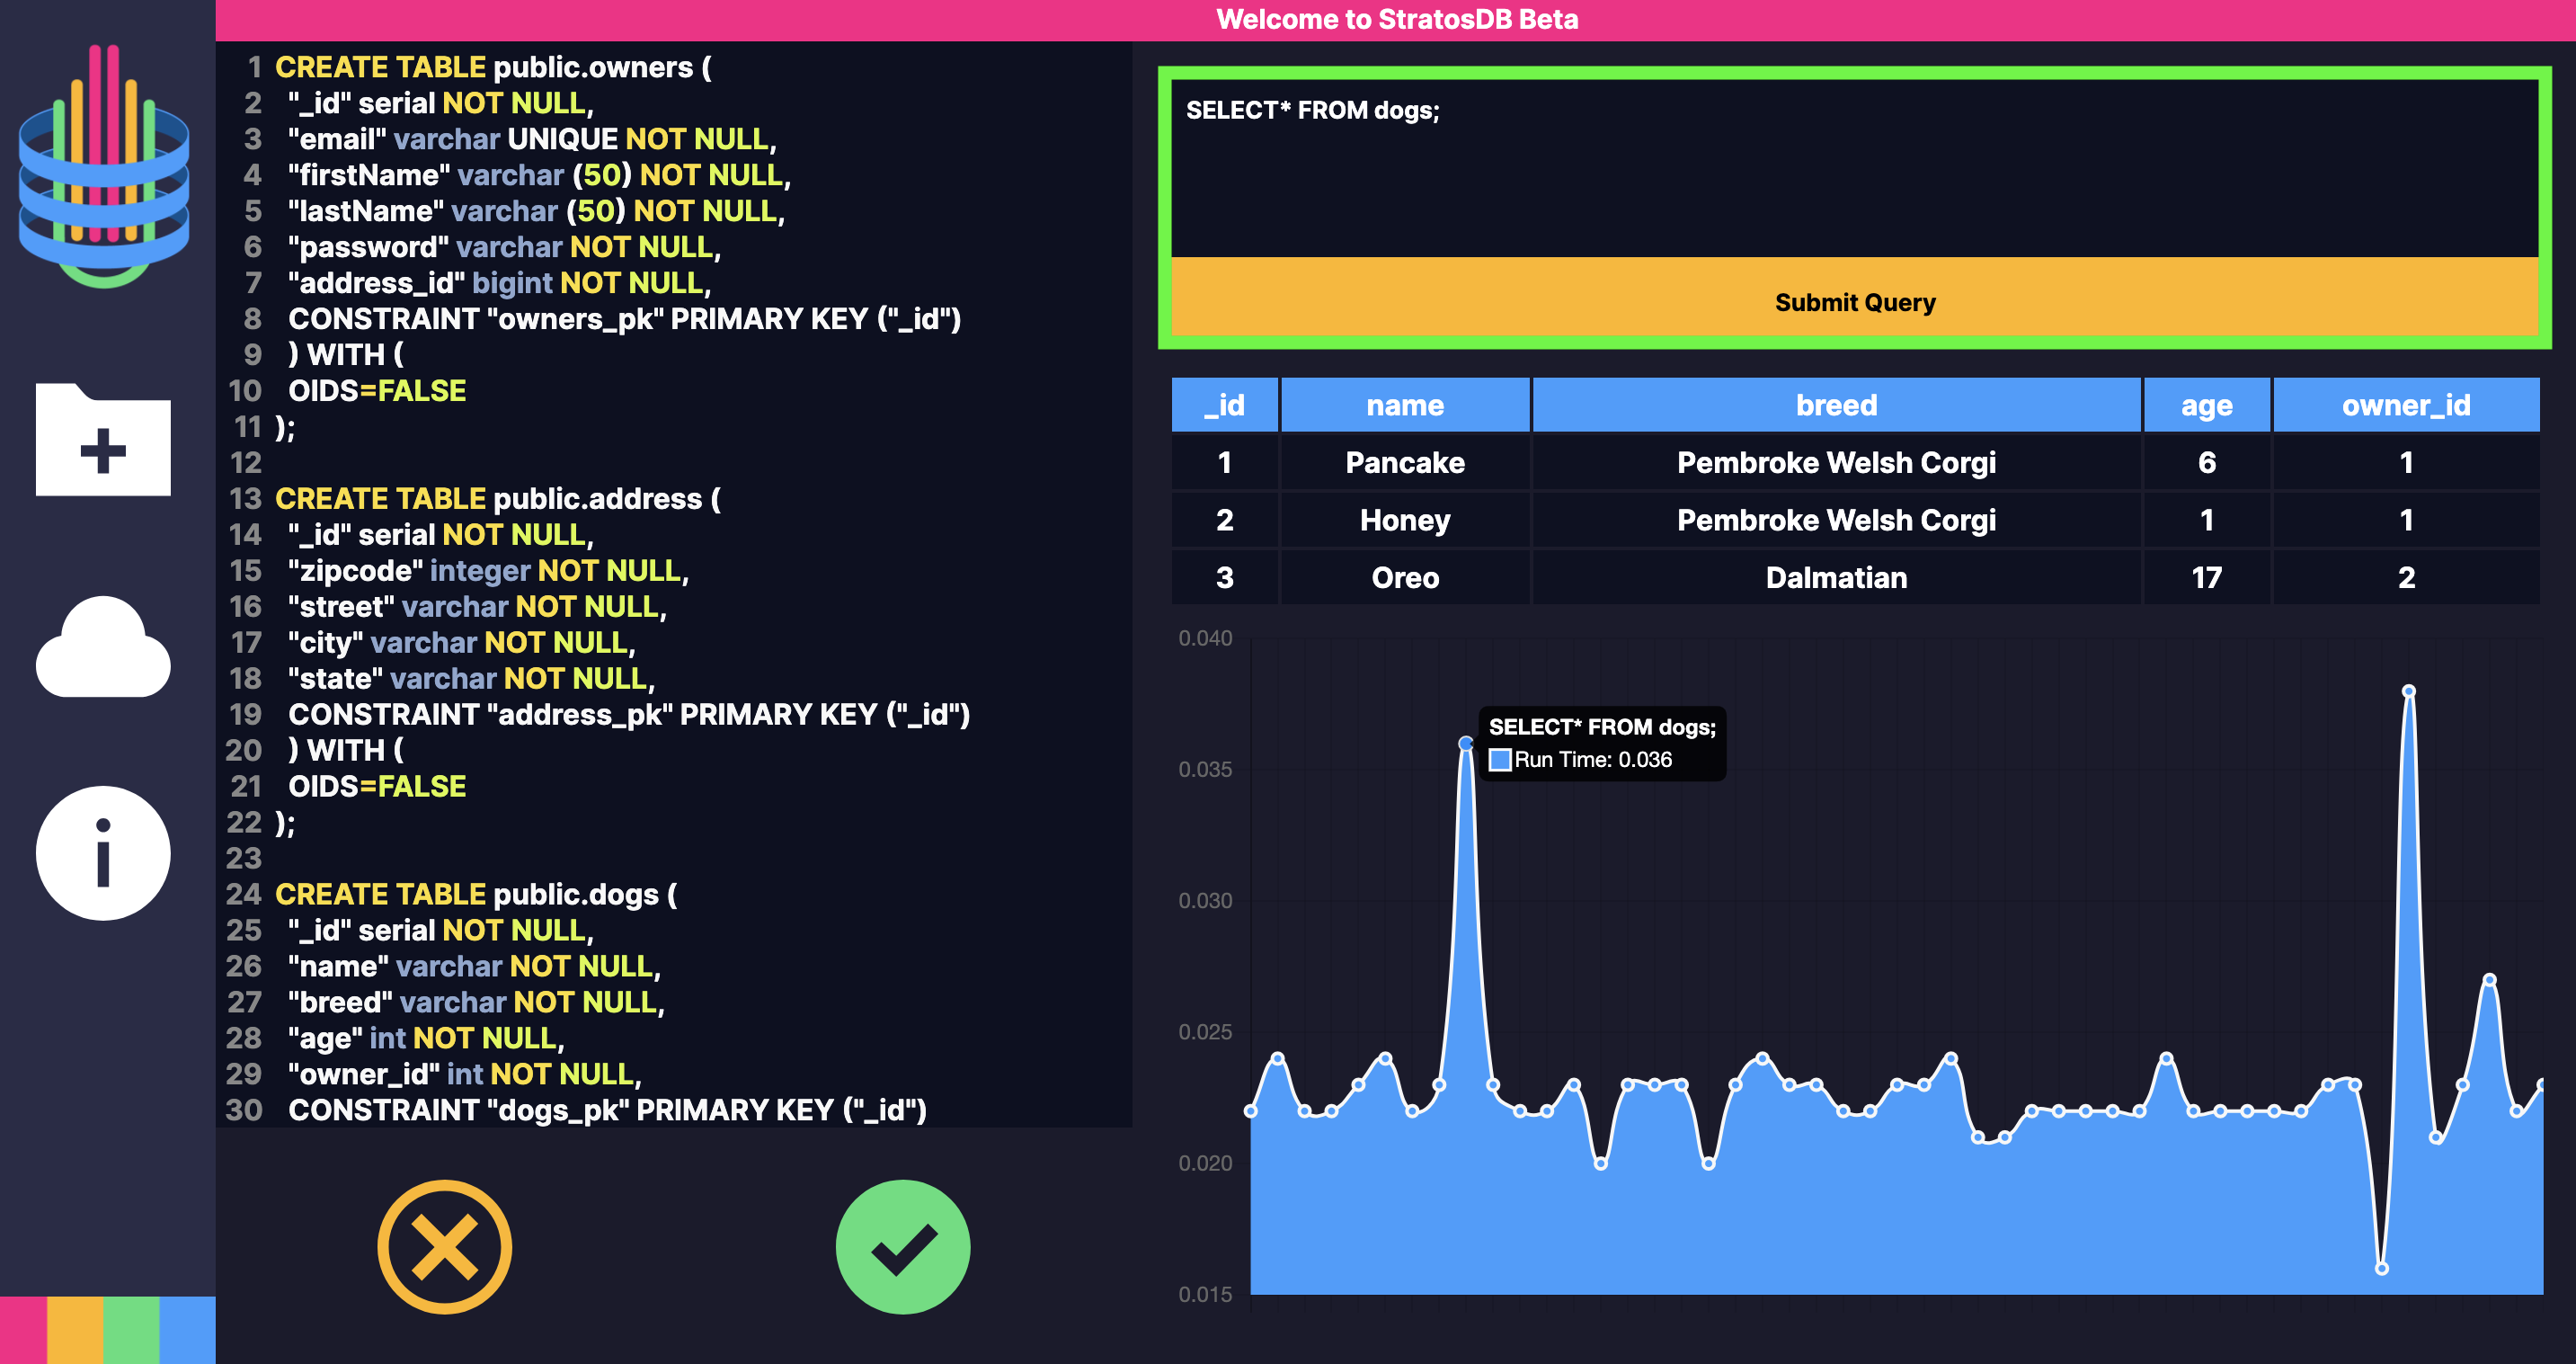The image size is (2576, 1364).
Task: Click the highlighted 0.036 chart peak point
Action: [x=1465, y=743]
